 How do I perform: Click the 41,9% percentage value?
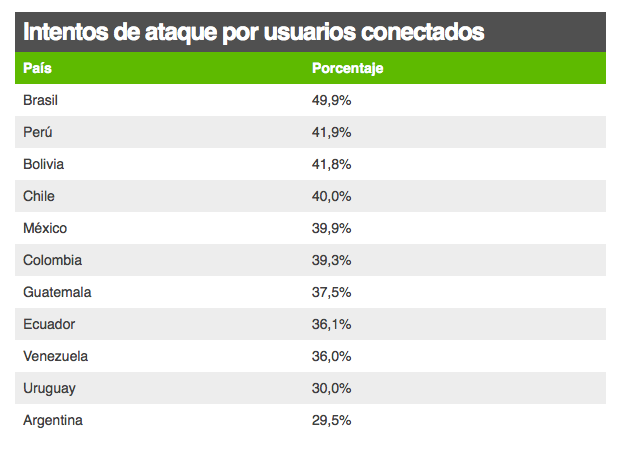(x=332, y=132)
